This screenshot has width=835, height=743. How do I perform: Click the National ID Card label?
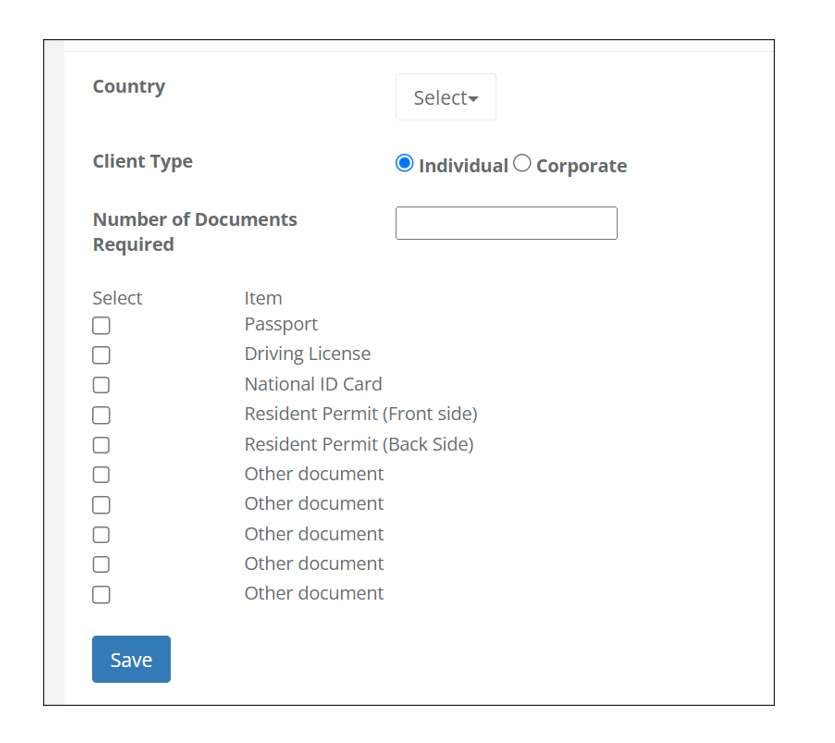tap(313, 384)
